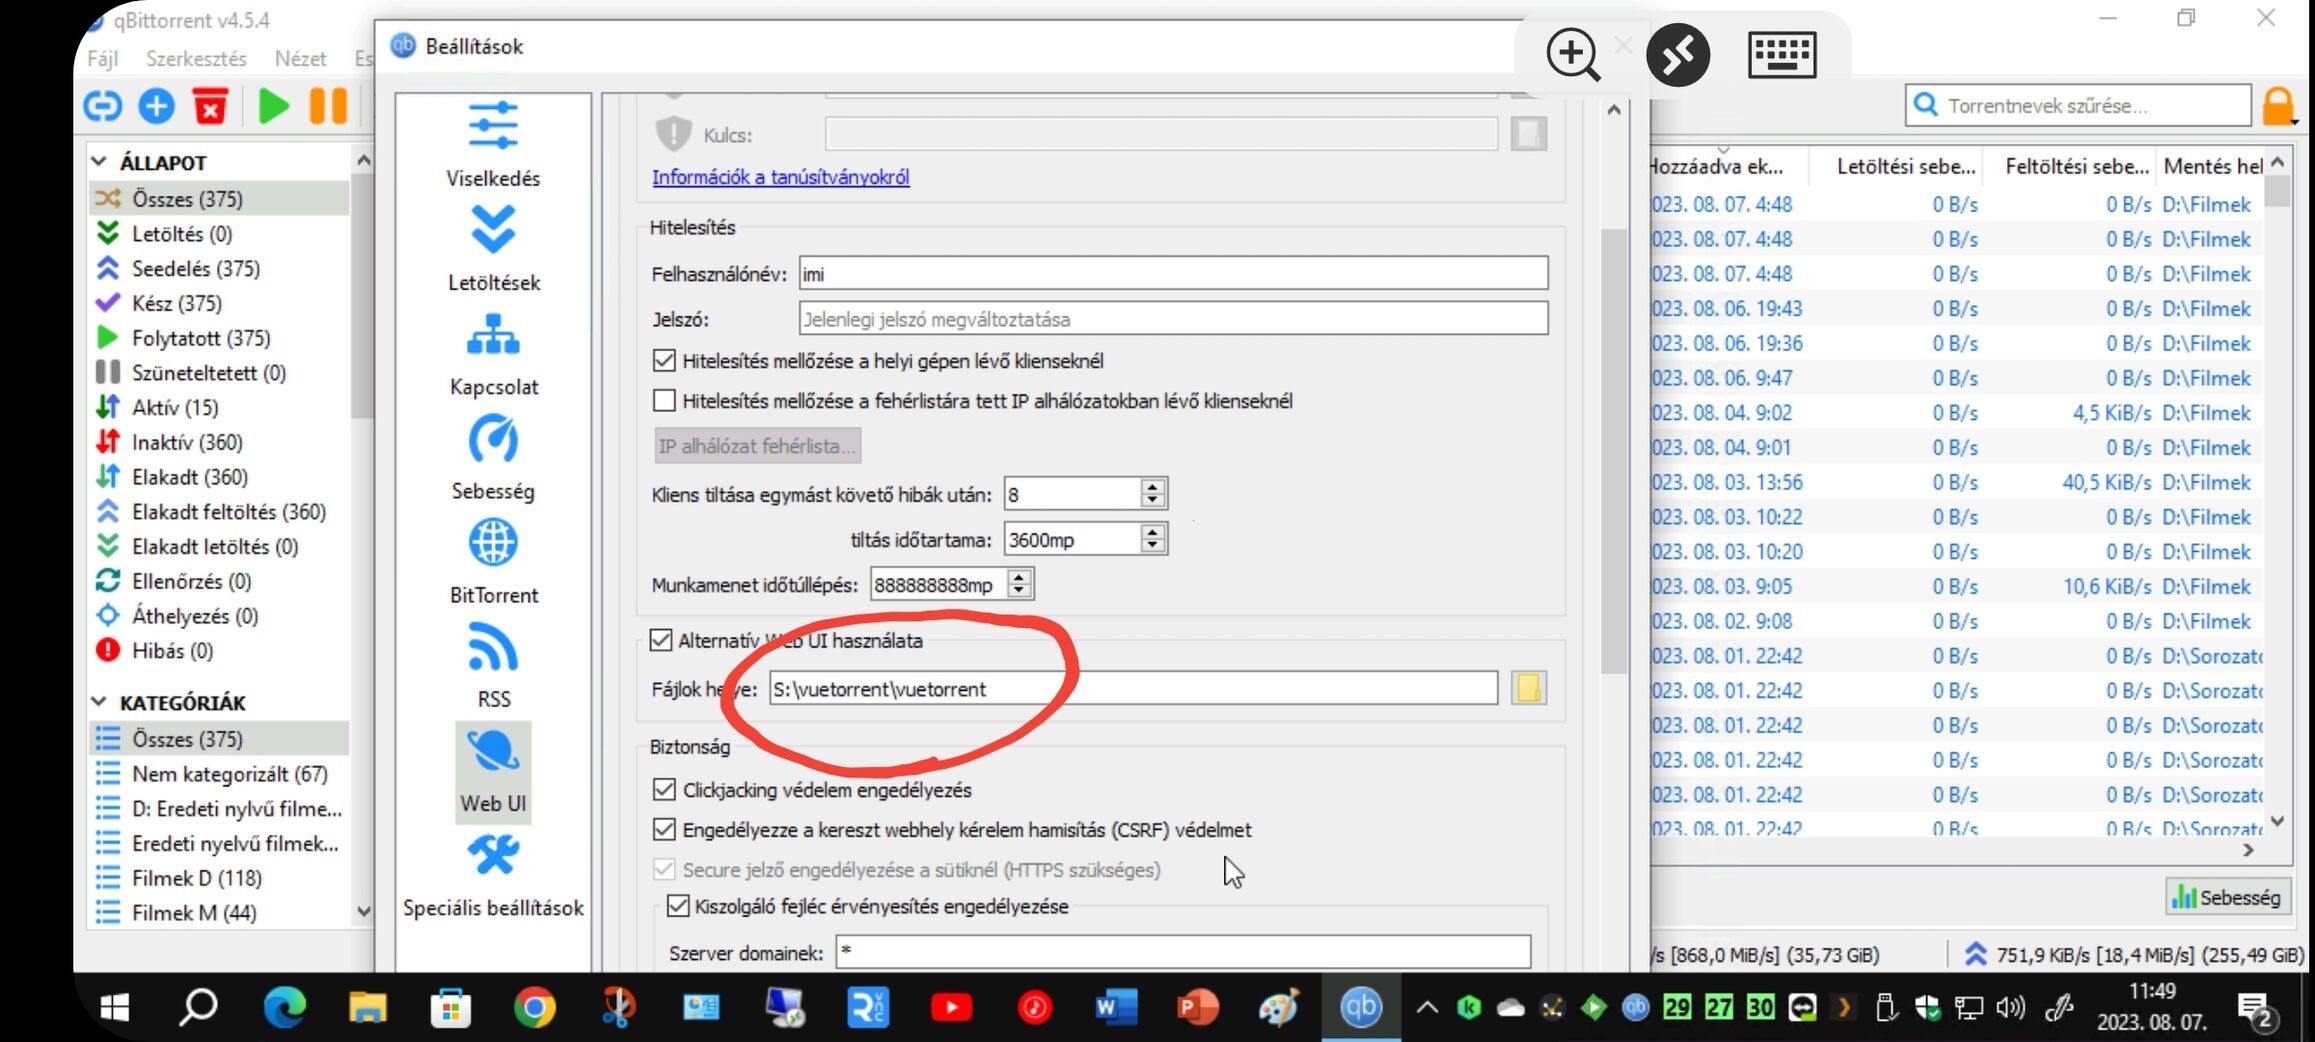Decrease Munkamenet időtúllépés value

(1019, 592)
